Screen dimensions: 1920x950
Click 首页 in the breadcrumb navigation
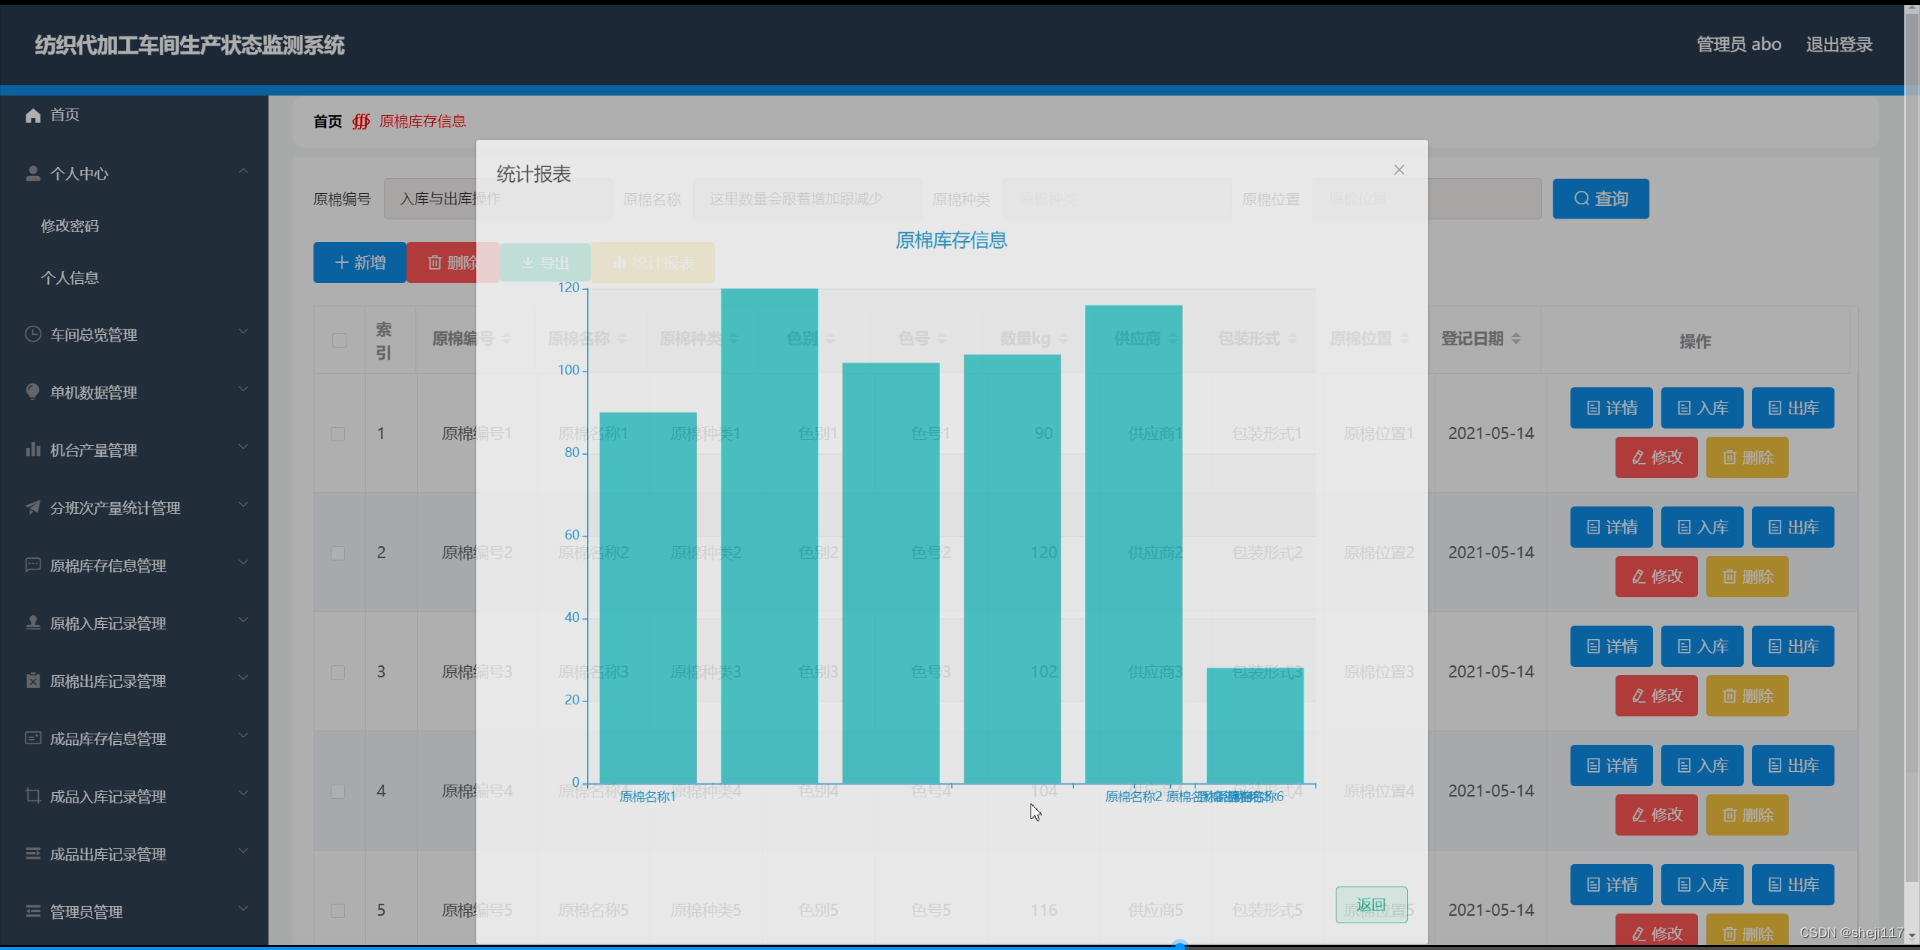point(326,121)
